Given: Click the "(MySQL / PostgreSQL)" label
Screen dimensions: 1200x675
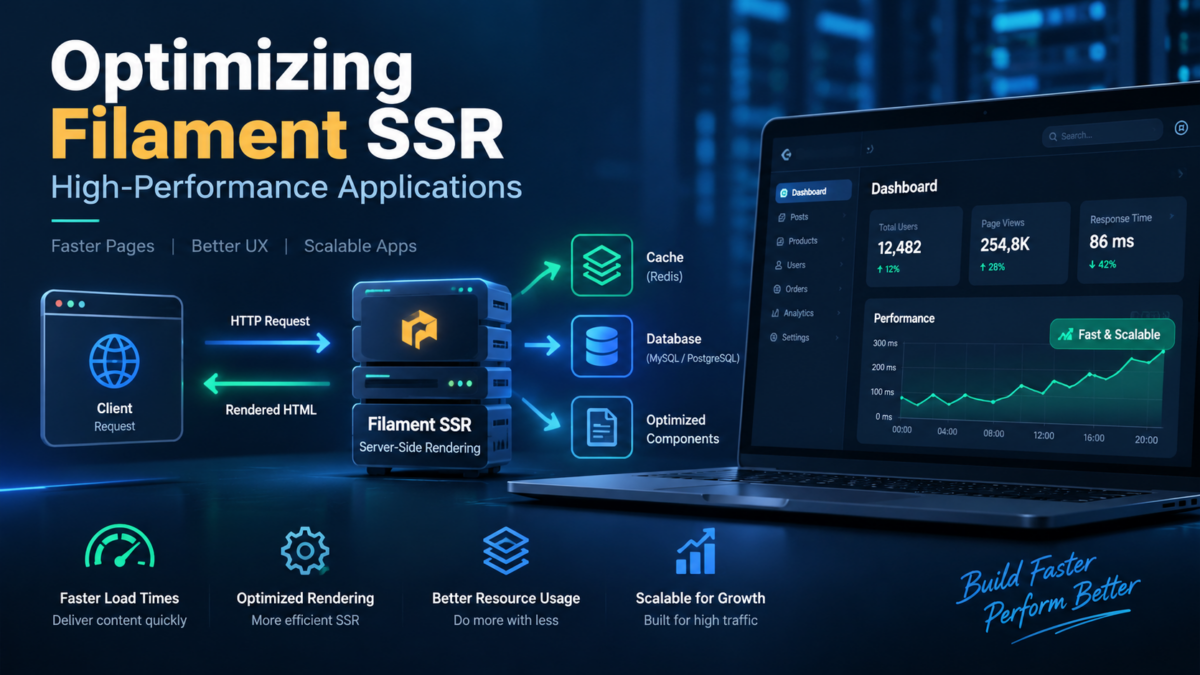Looking at the screenshot, I should [693, 357].
